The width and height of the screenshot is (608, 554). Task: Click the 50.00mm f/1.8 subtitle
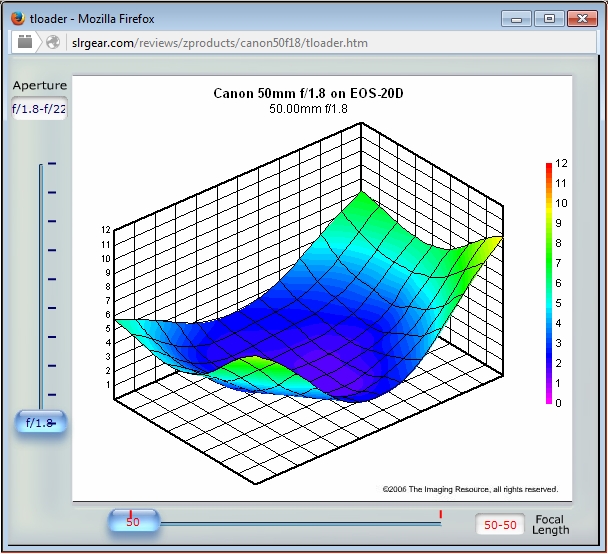[308, 109]
